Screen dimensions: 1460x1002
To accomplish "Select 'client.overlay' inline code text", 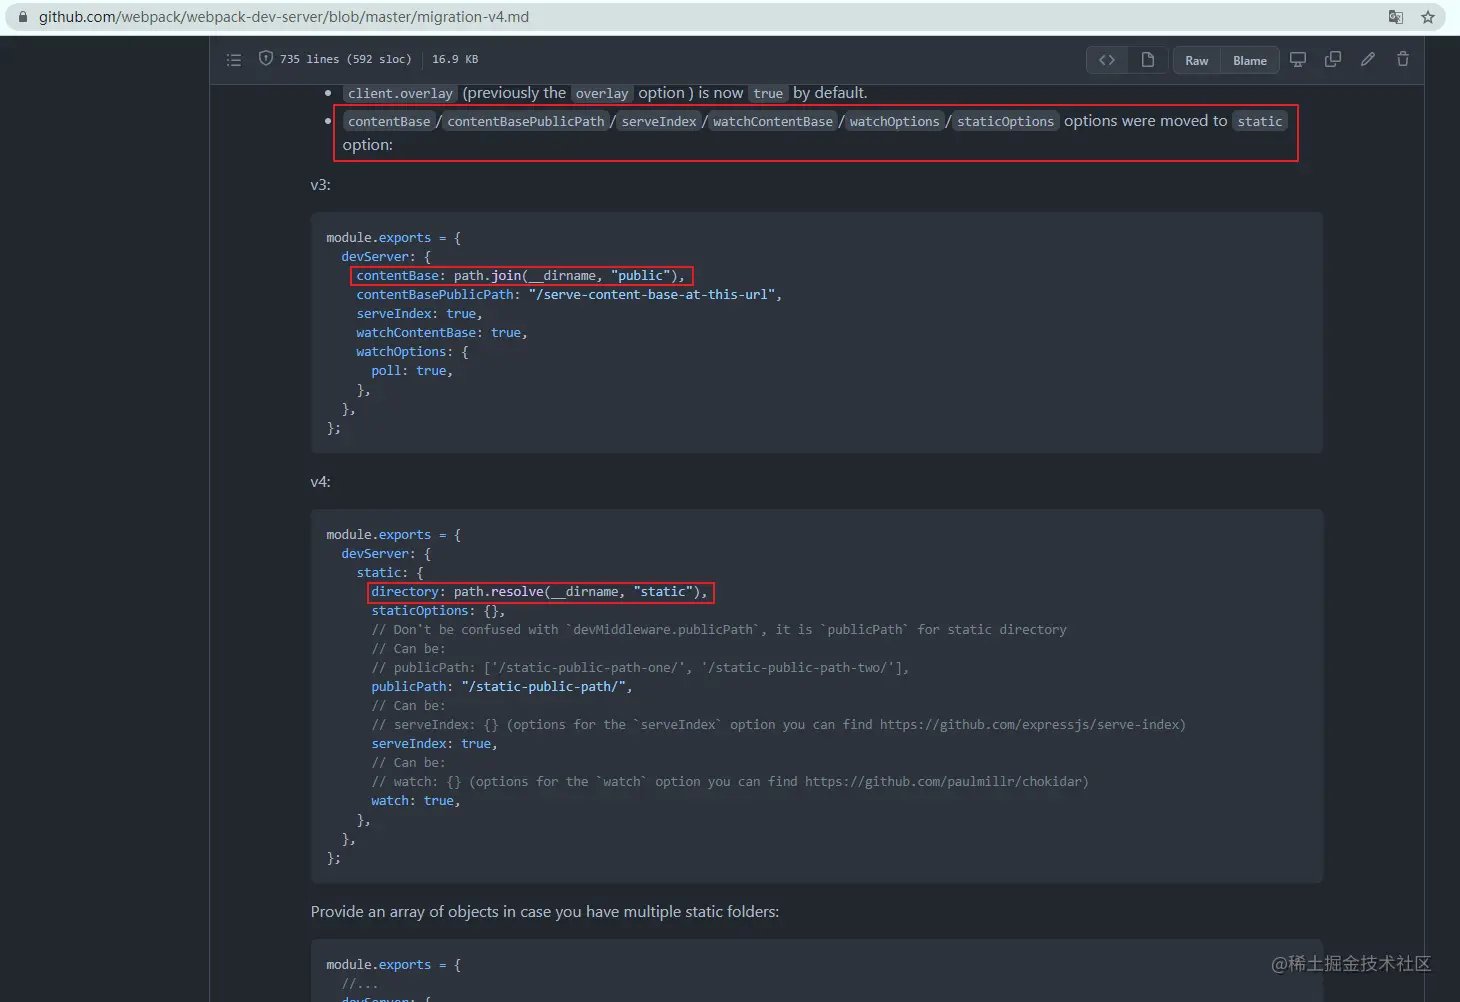I will [x=400, y=93].
